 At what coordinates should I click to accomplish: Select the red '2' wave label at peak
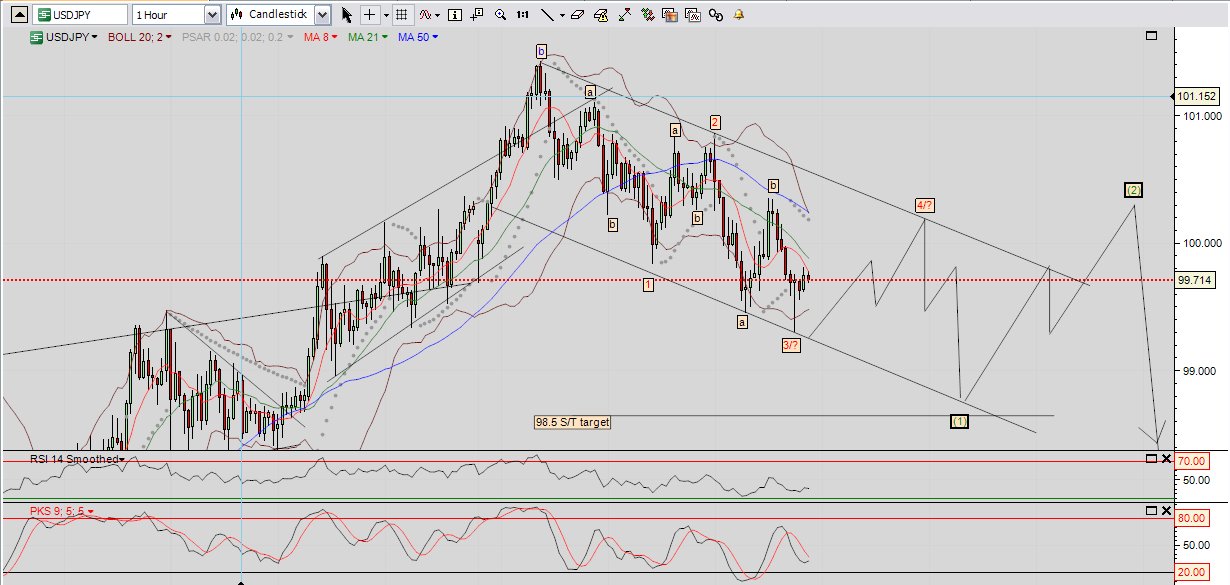tap(715, 122)
